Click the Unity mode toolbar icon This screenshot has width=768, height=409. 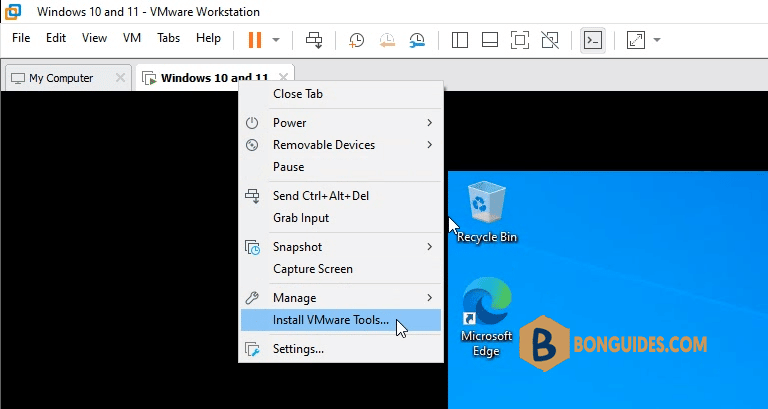[550, 40]
